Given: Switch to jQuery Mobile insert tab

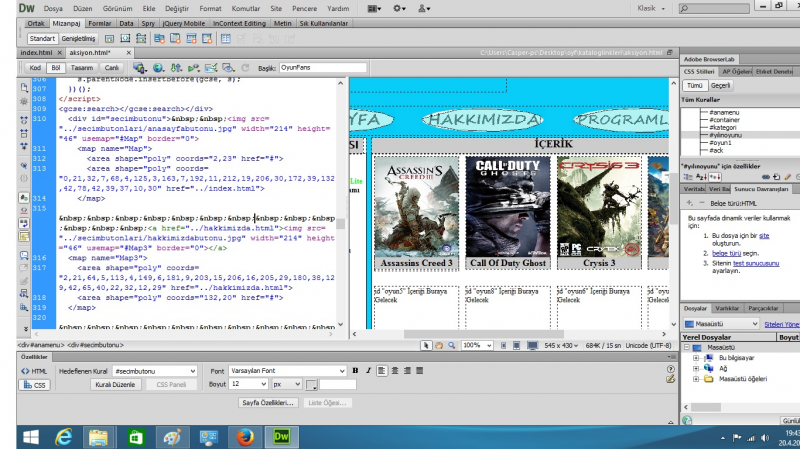Looking at the screenshot, I should tap(183, 23).
